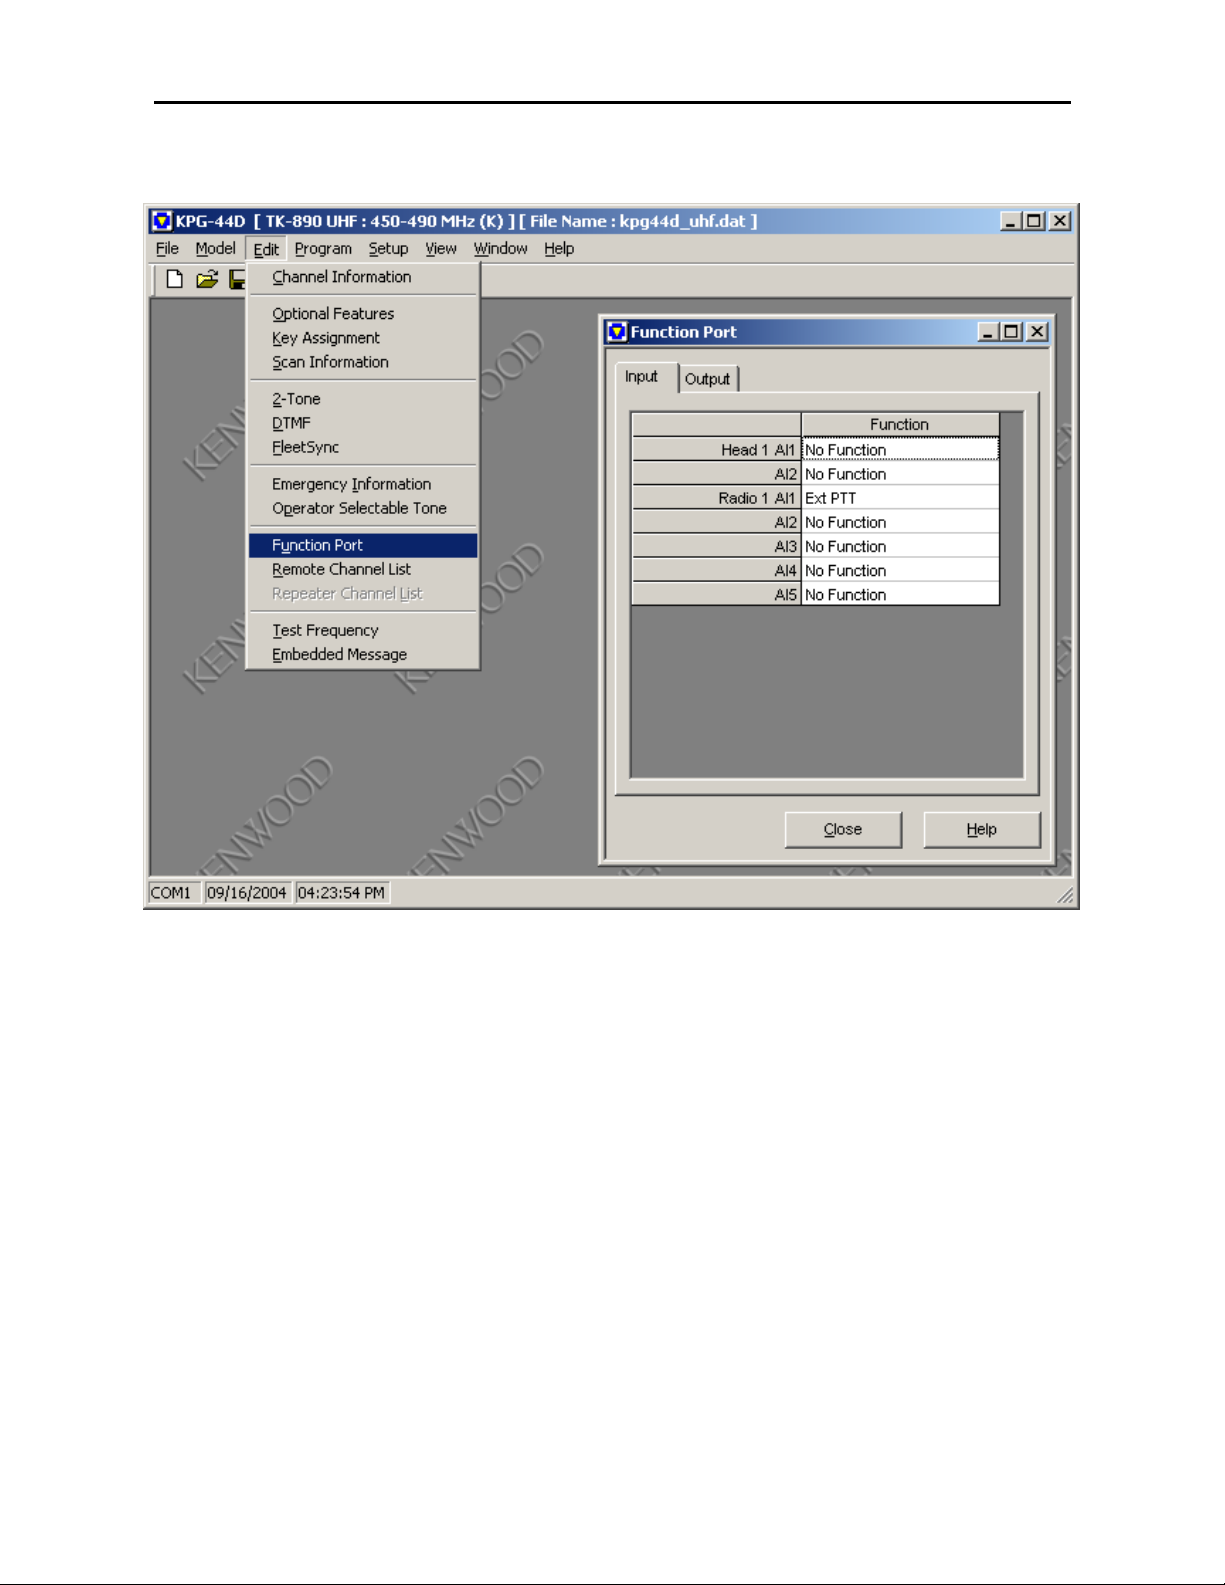
Task: Click the 09/16/2004 date in status bar
Action: coord(247,892)
